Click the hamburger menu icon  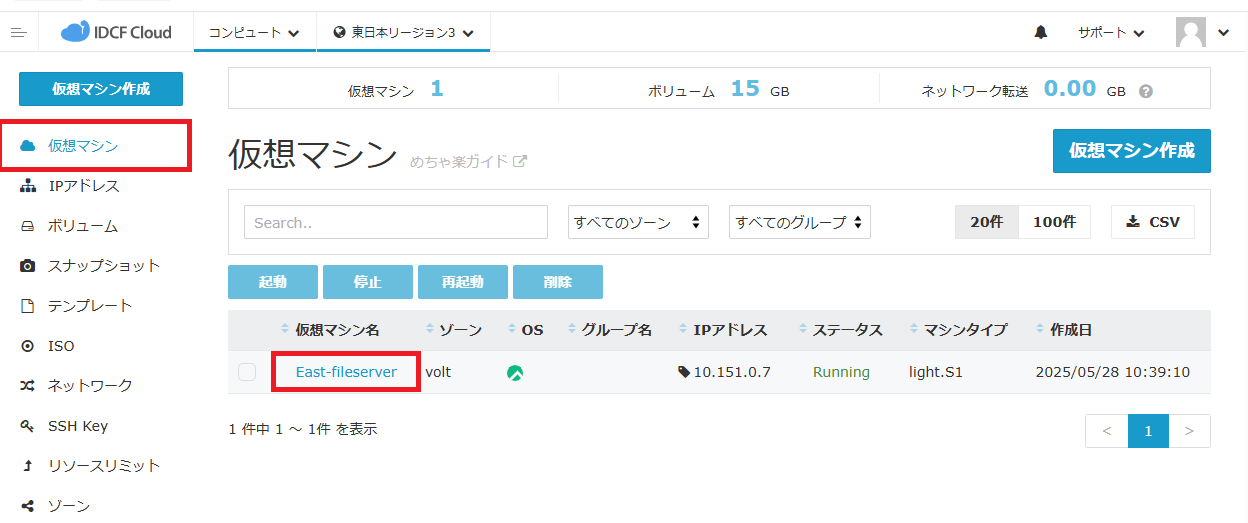(x=18, y=33)
